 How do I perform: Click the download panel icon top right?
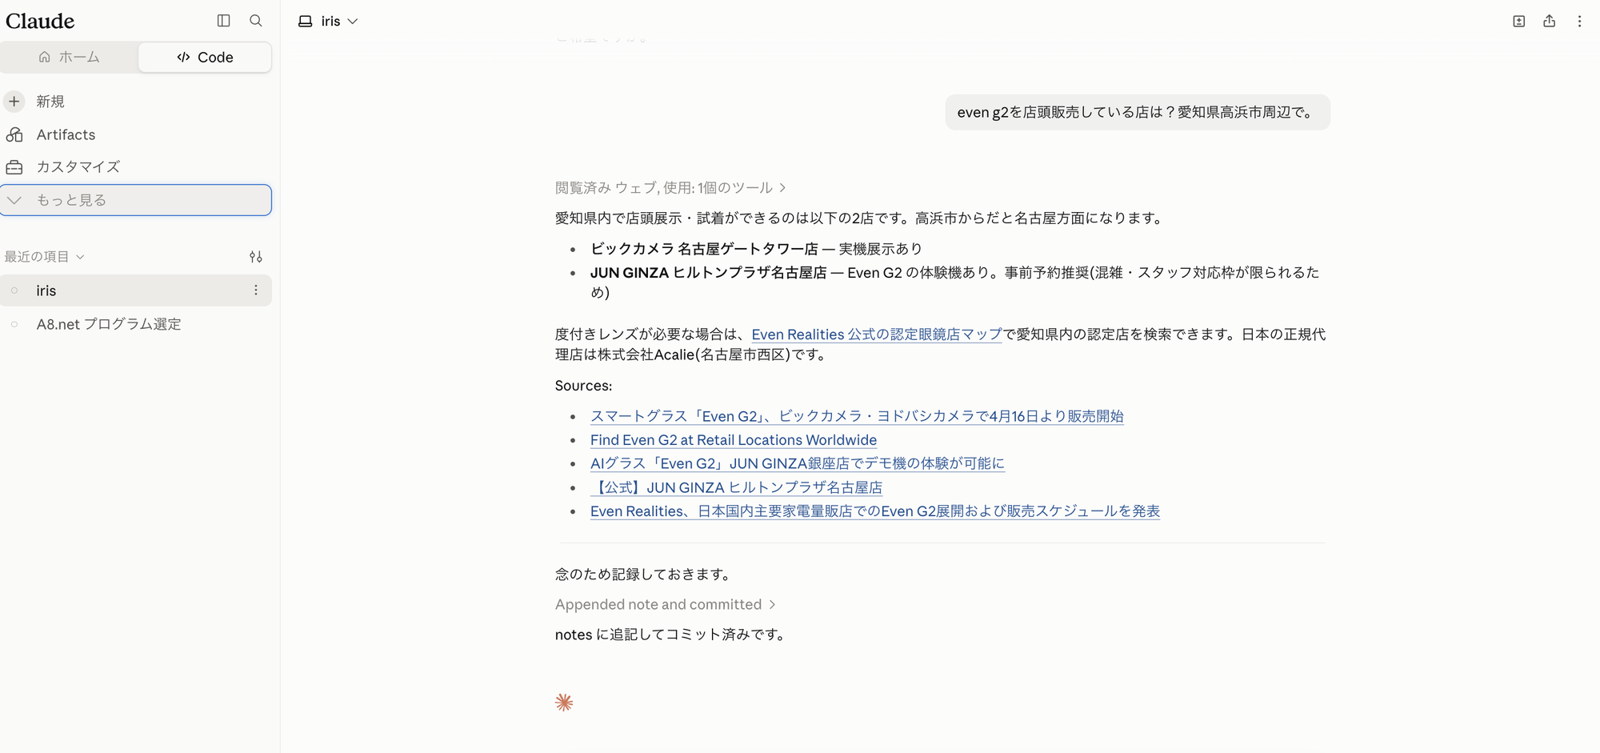tap(1519, 21)
